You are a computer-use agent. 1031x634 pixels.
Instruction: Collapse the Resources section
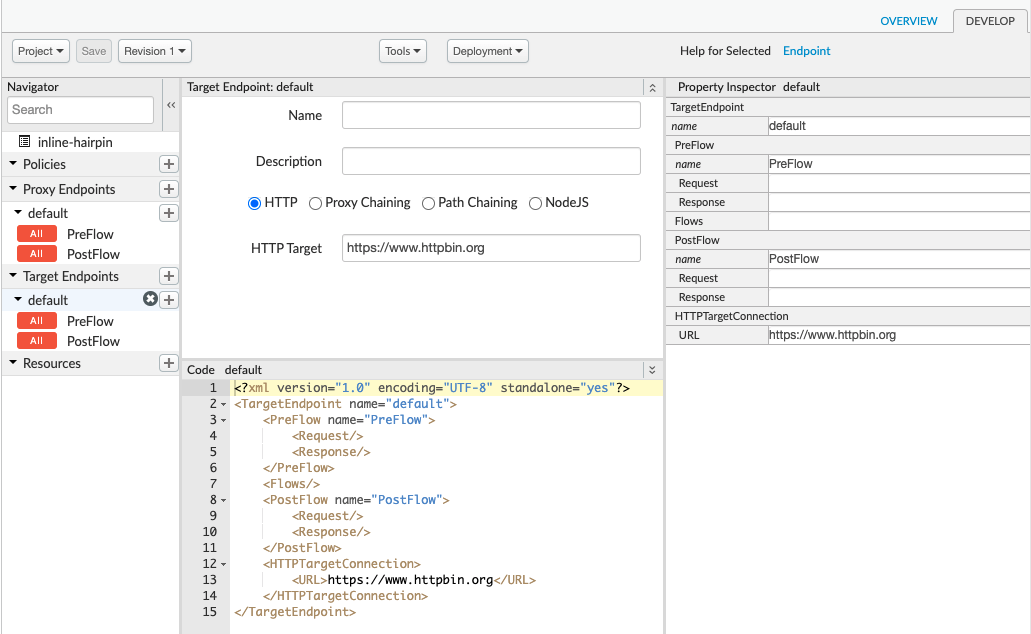[x=13, y=362]
